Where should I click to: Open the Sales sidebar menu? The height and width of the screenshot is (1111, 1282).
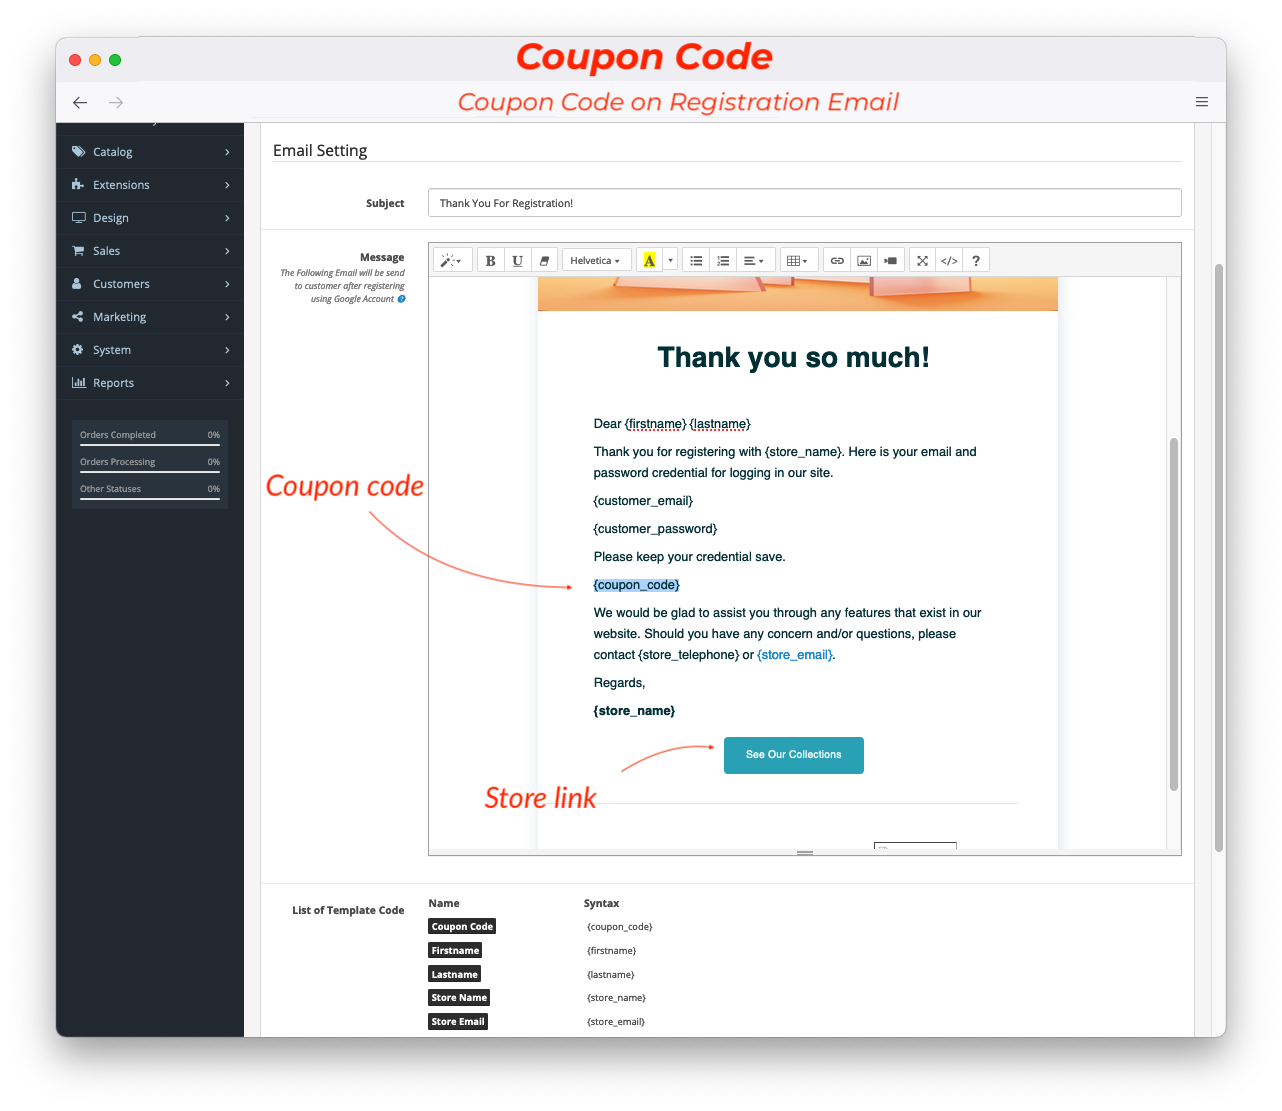[x=150, y=251]
